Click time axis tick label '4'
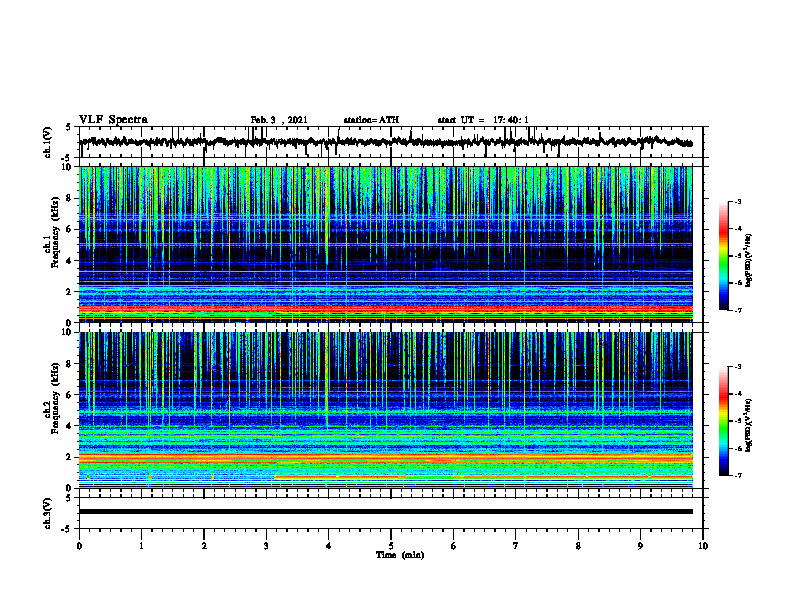The width and height of the screenshot is (792, 612). click(x=329, y=546)
